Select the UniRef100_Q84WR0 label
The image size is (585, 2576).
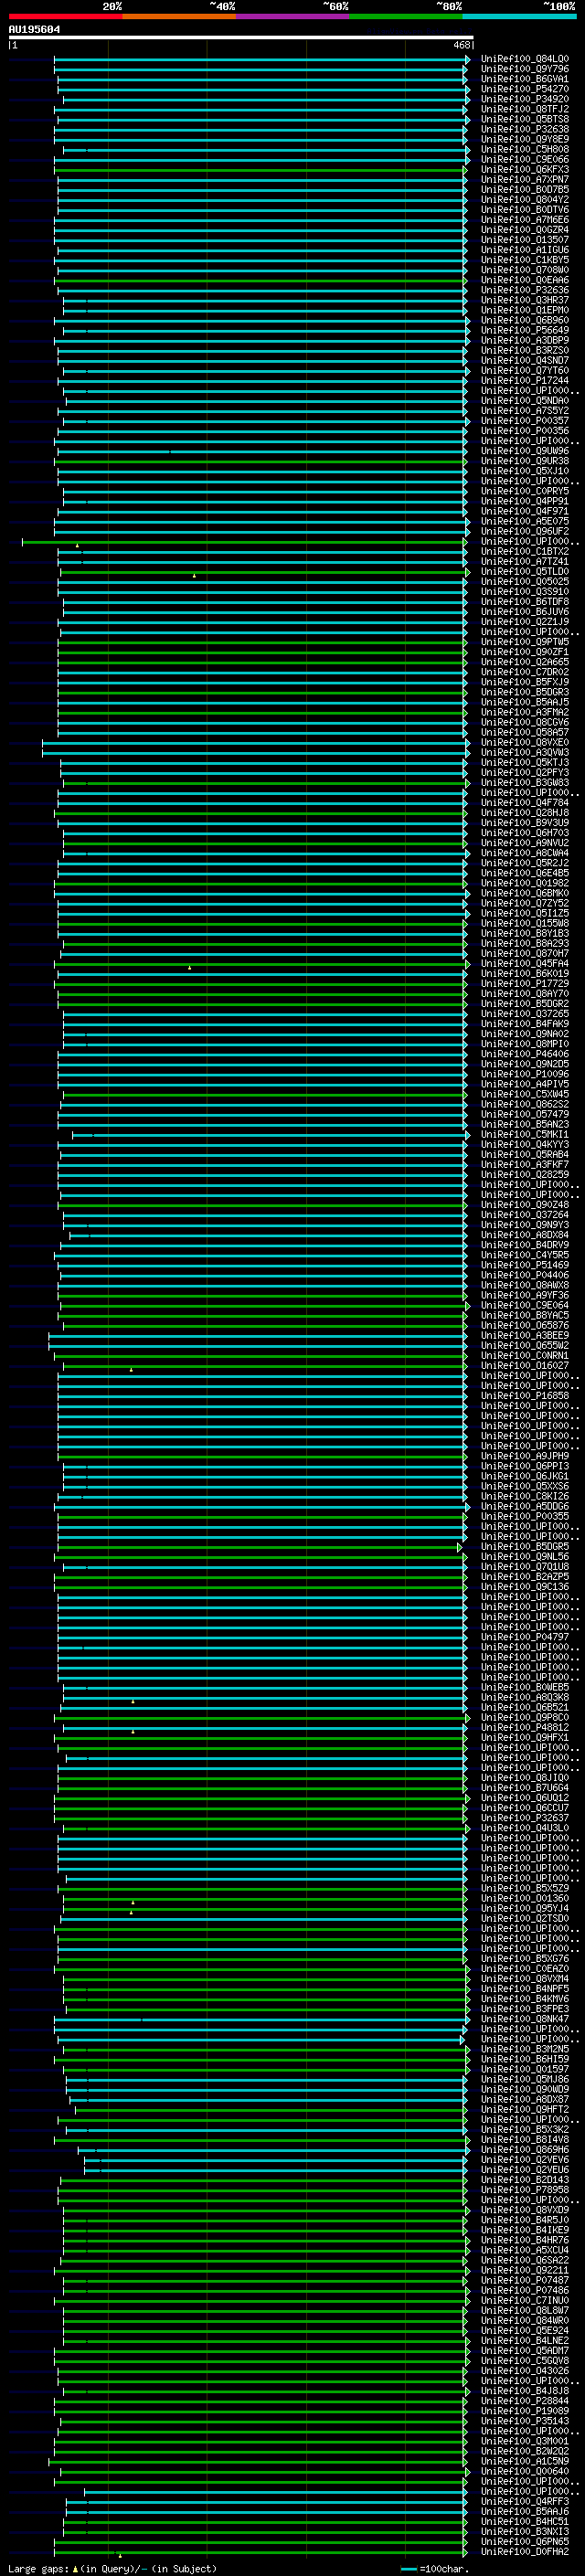(524, 2320)
